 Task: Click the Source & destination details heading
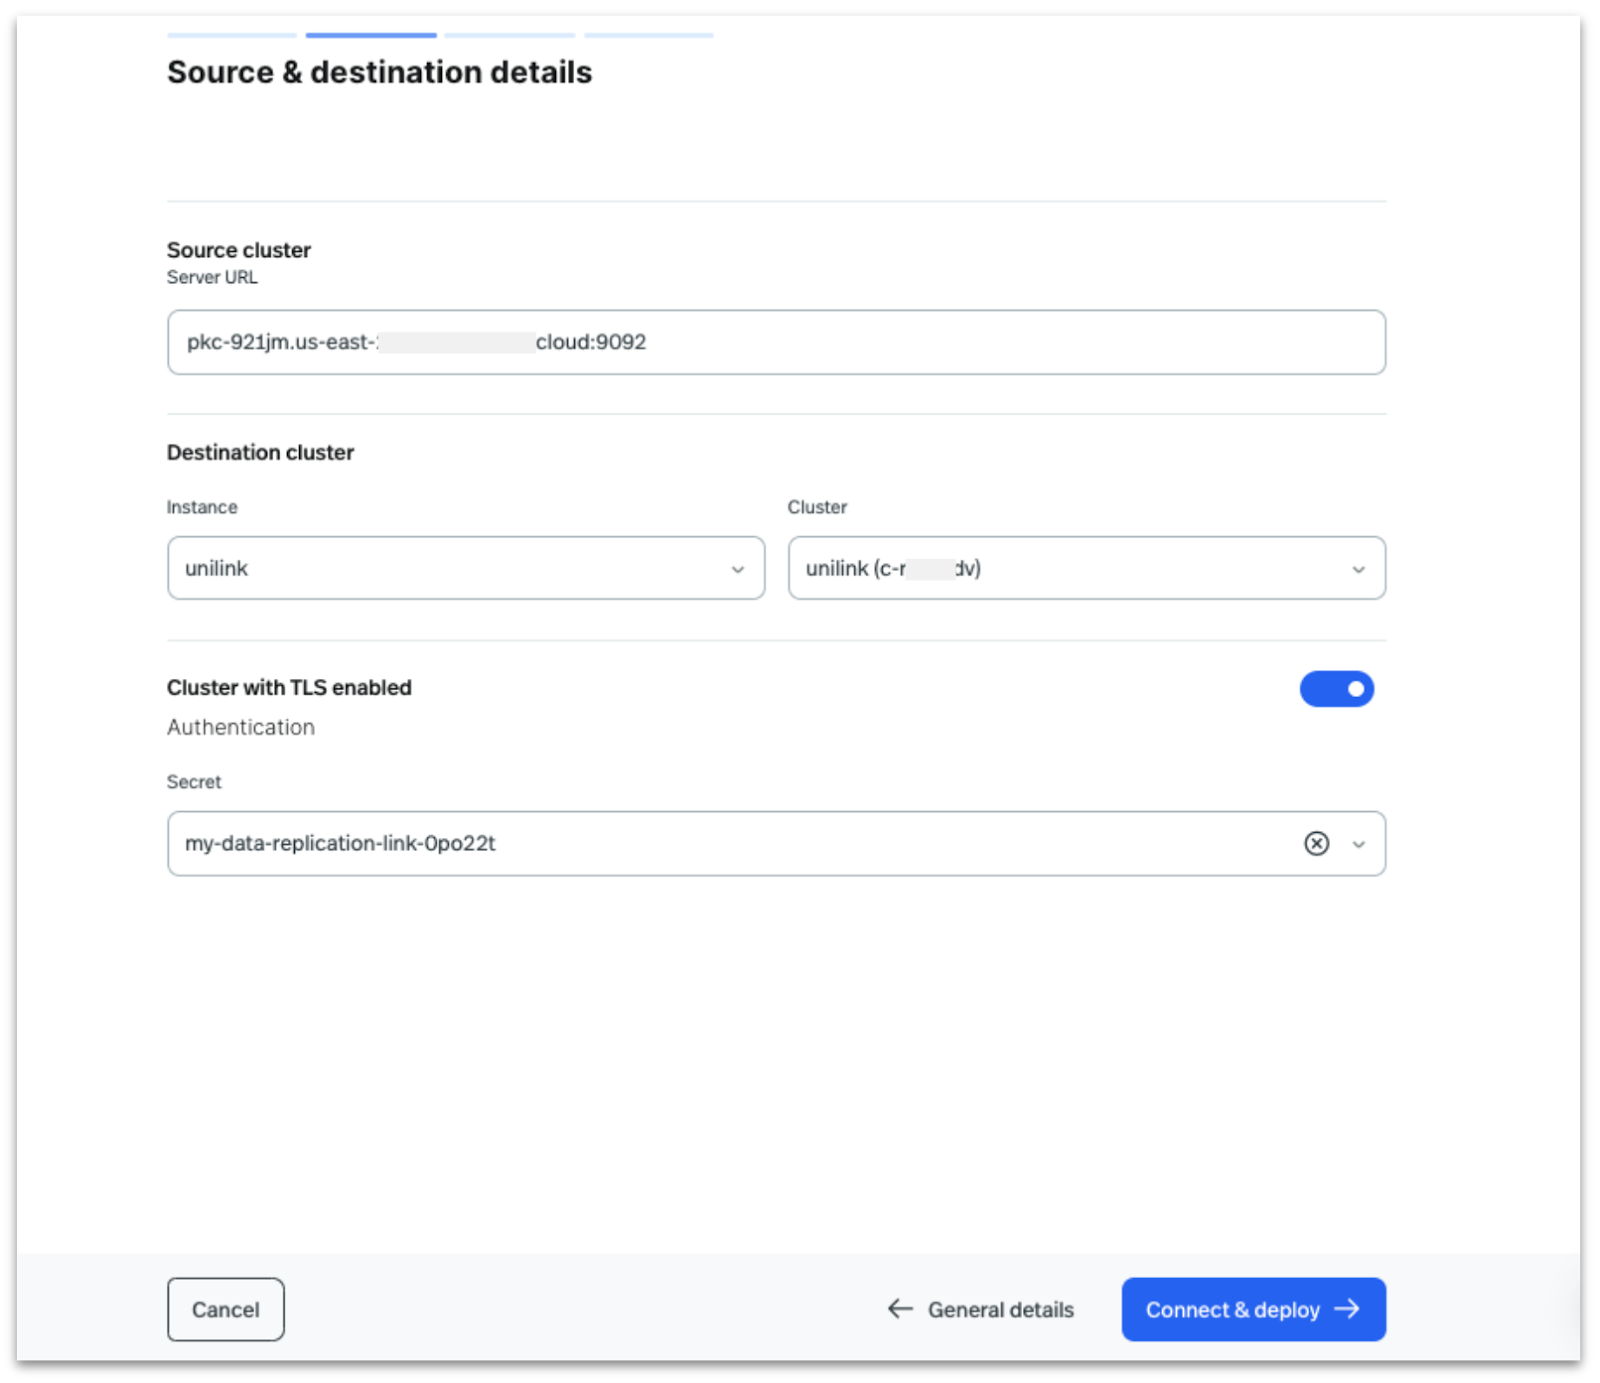379,72
